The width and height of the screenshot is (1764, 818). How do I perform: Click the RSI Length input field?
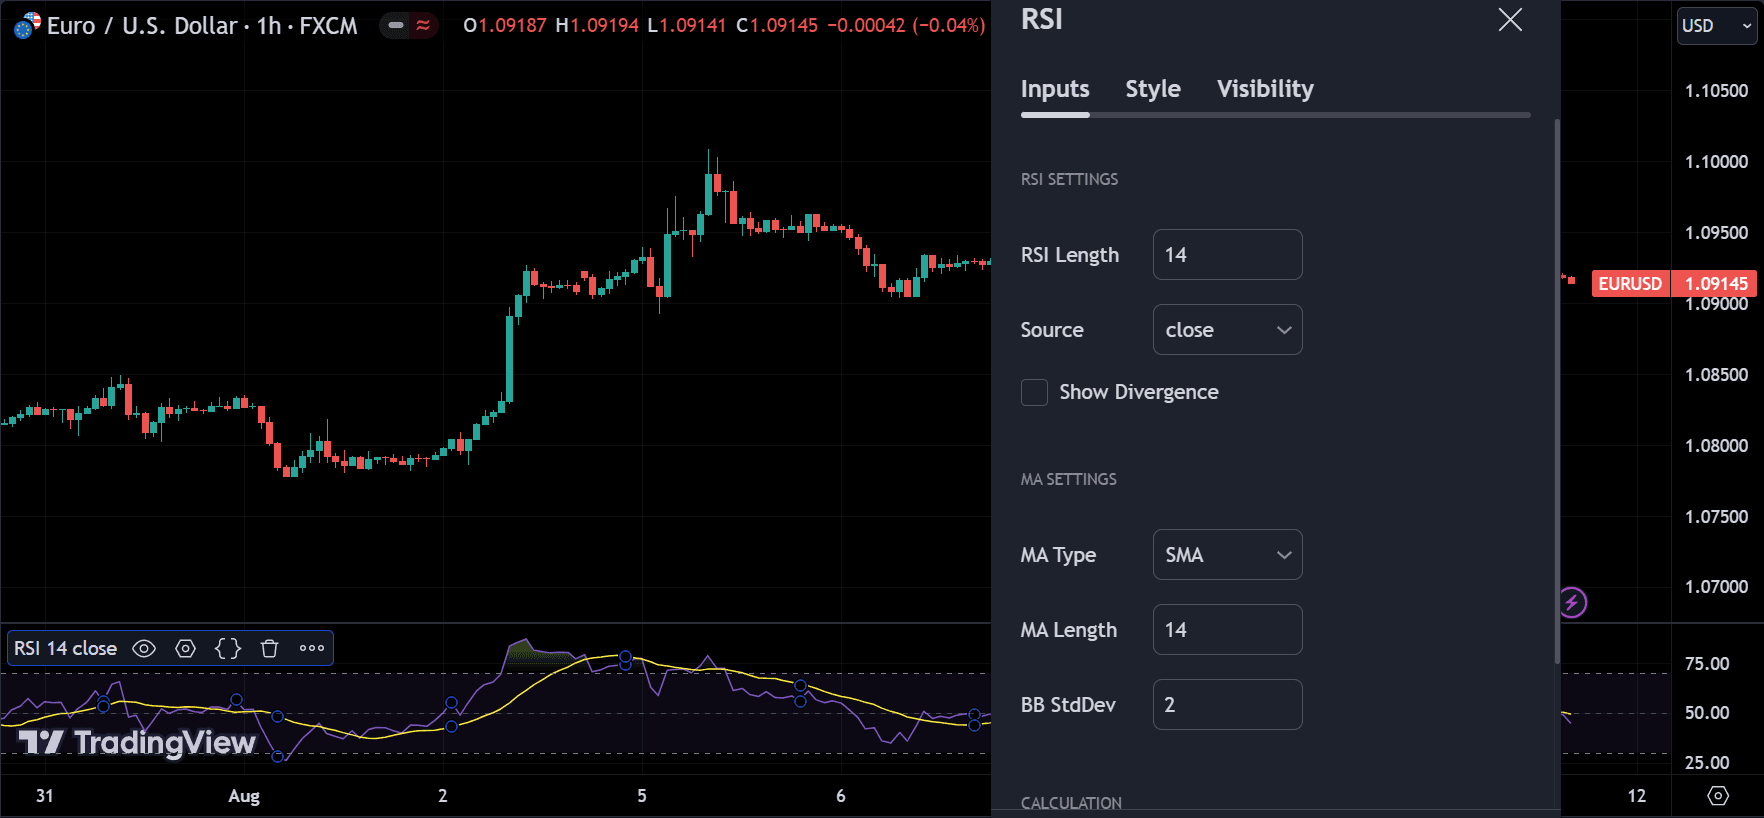click(1227, 255)
